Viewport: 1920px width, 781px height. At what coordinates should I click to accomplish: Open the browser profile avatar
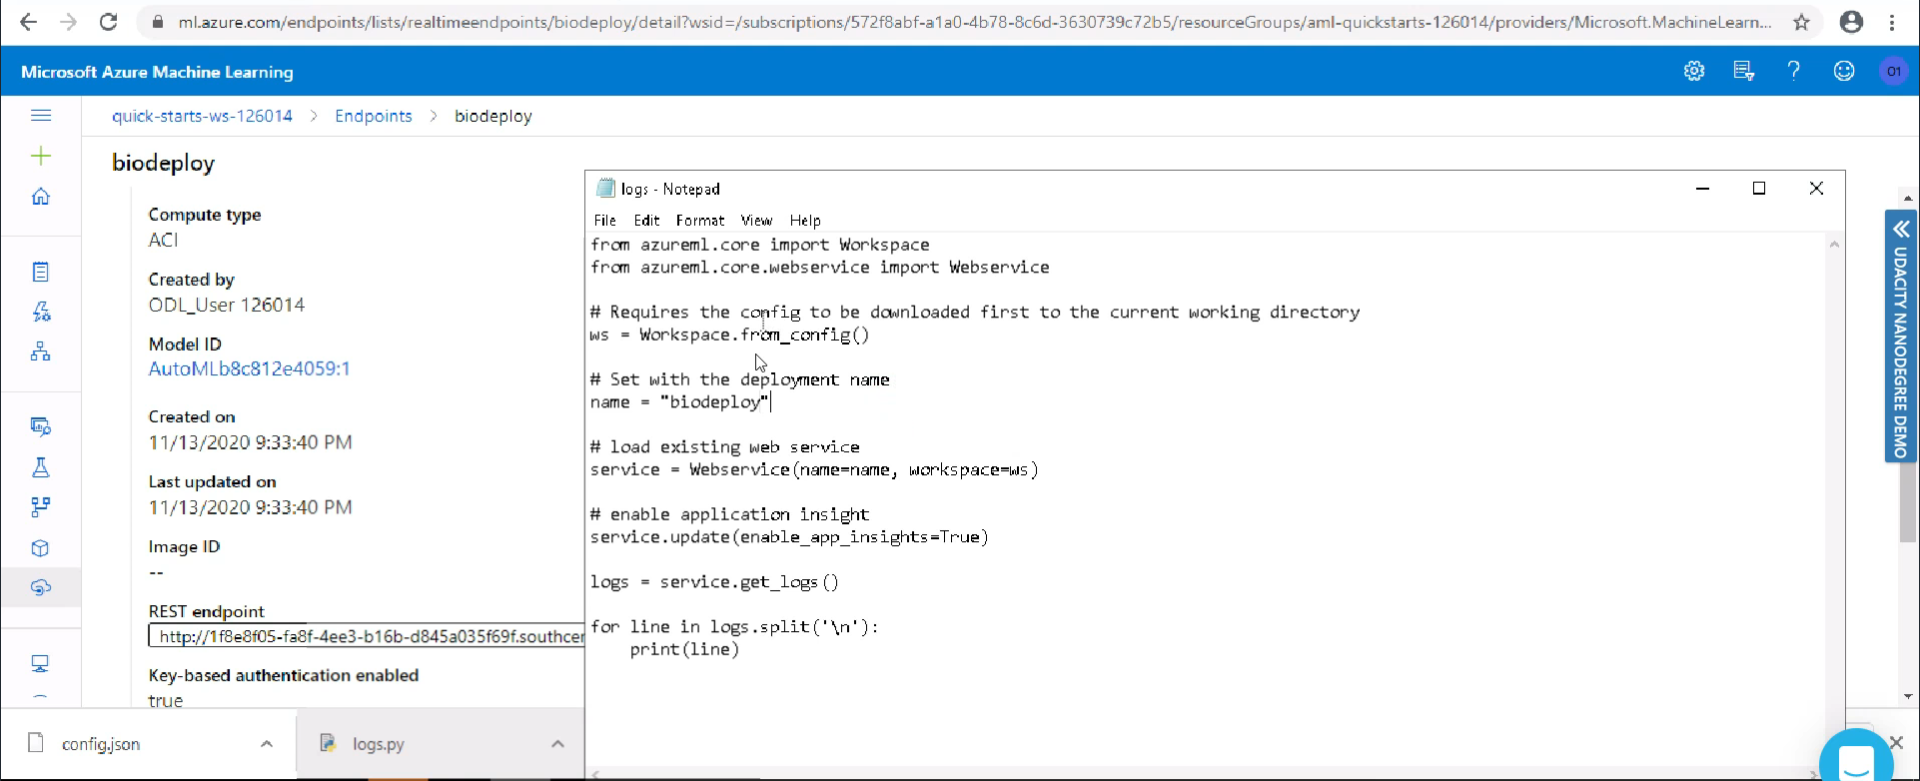click(1851, 22)
